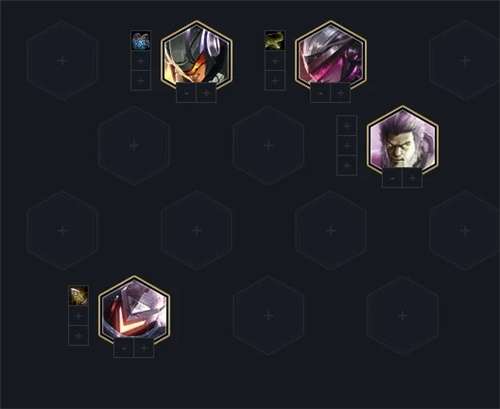The height and width of the screenshot is (409, 500).
Task: Select the purple-haired champion portrait
Action: tap(403, 140)
